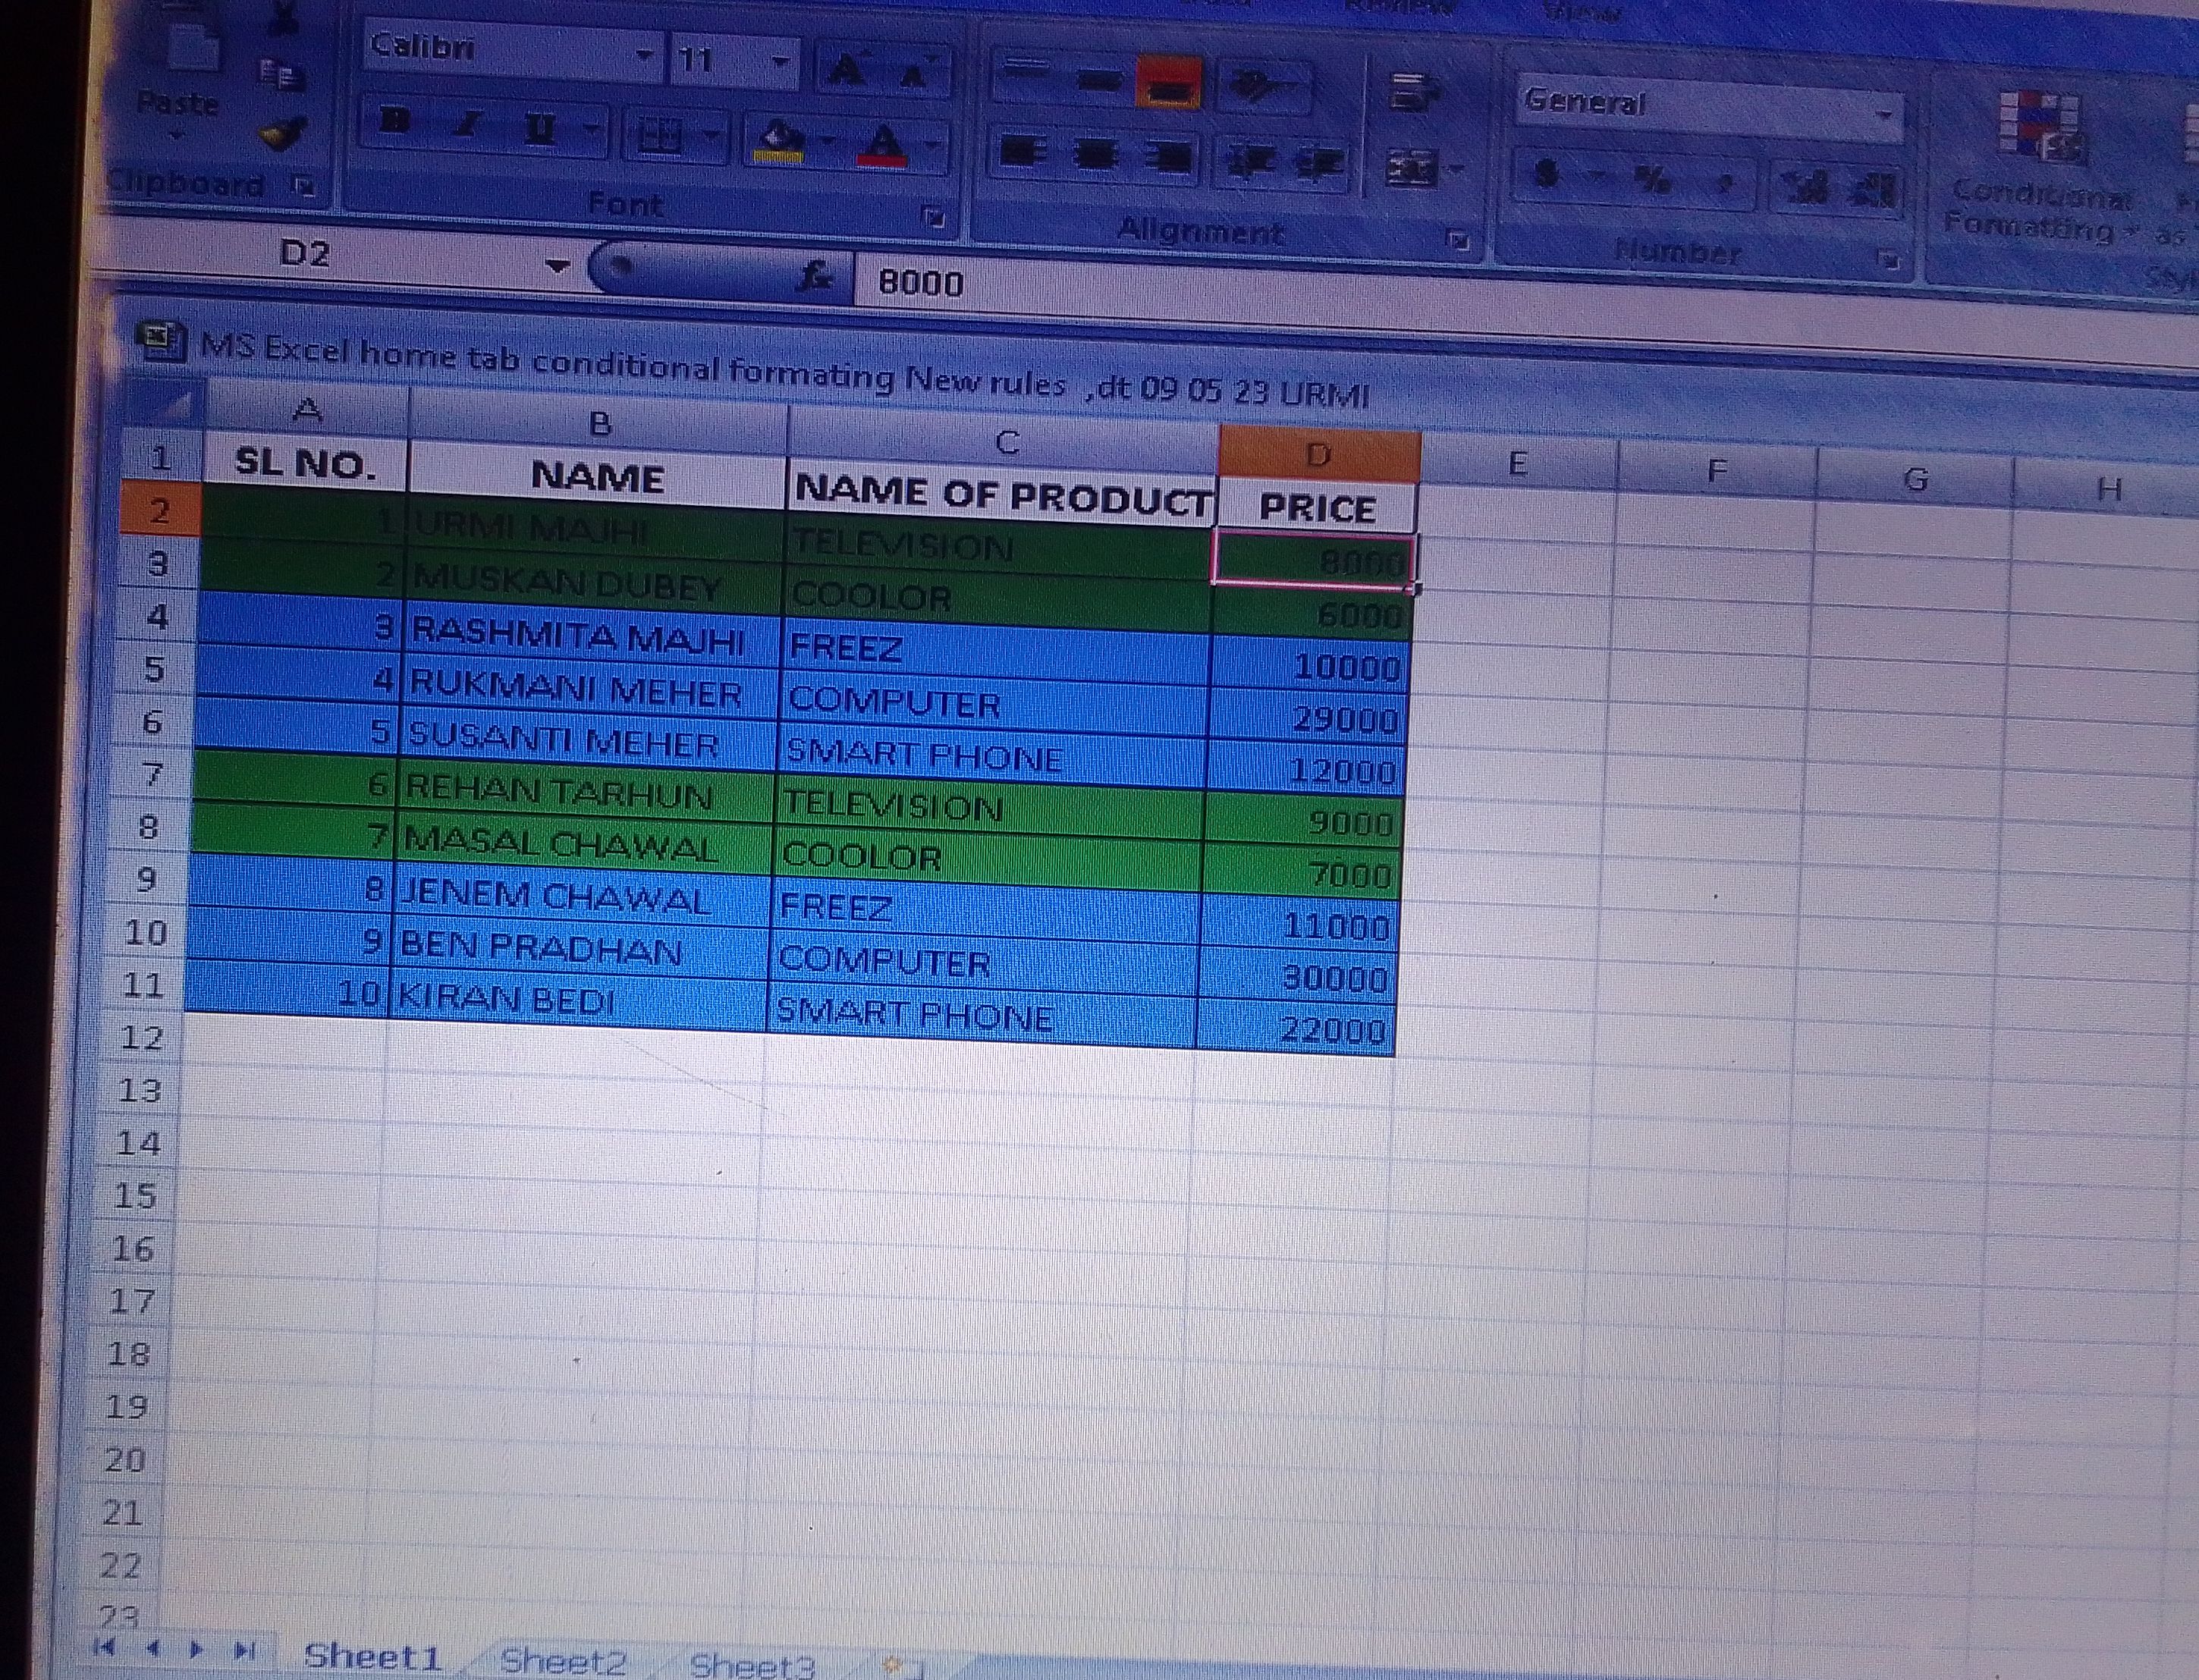
Task: Open the Calibri font name dropdown
Action: pos(645,54)
